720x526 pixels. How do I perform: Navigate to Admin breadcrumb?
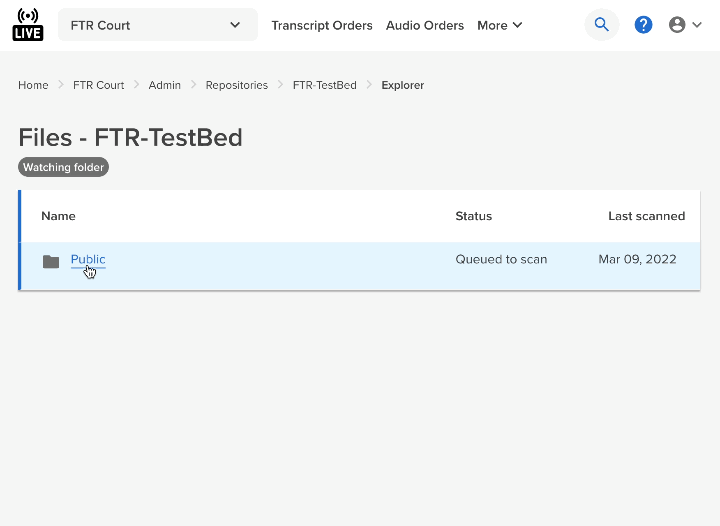coord(164,85)
